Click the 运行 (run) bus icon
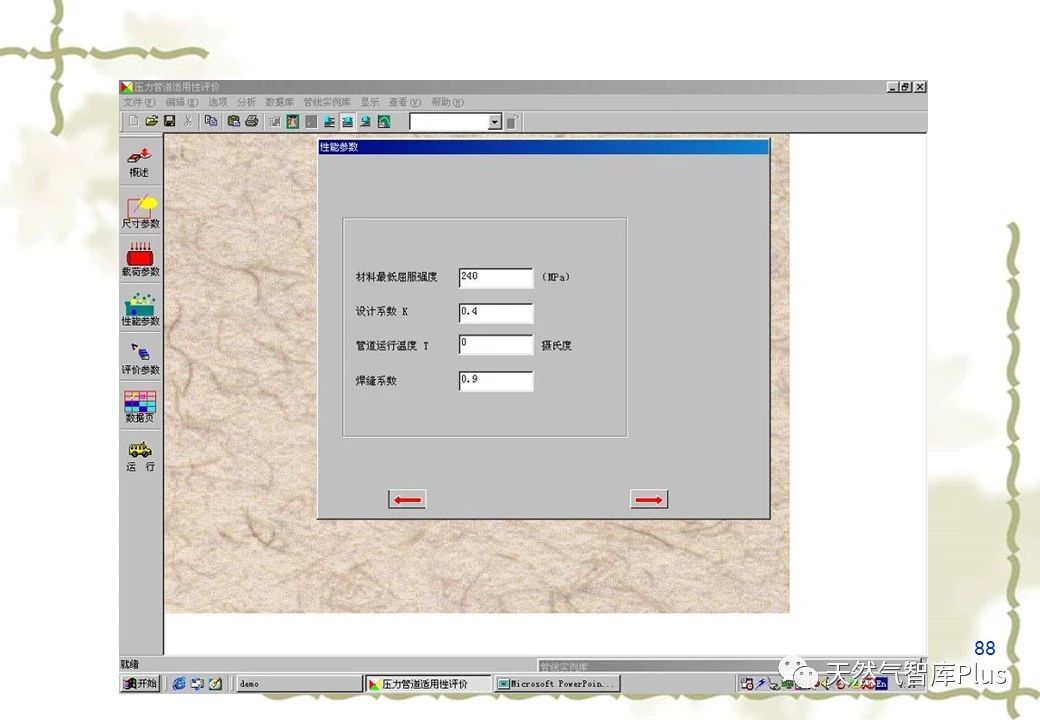1040x720 pixels. pyautogui.click(x=140, y=455)
